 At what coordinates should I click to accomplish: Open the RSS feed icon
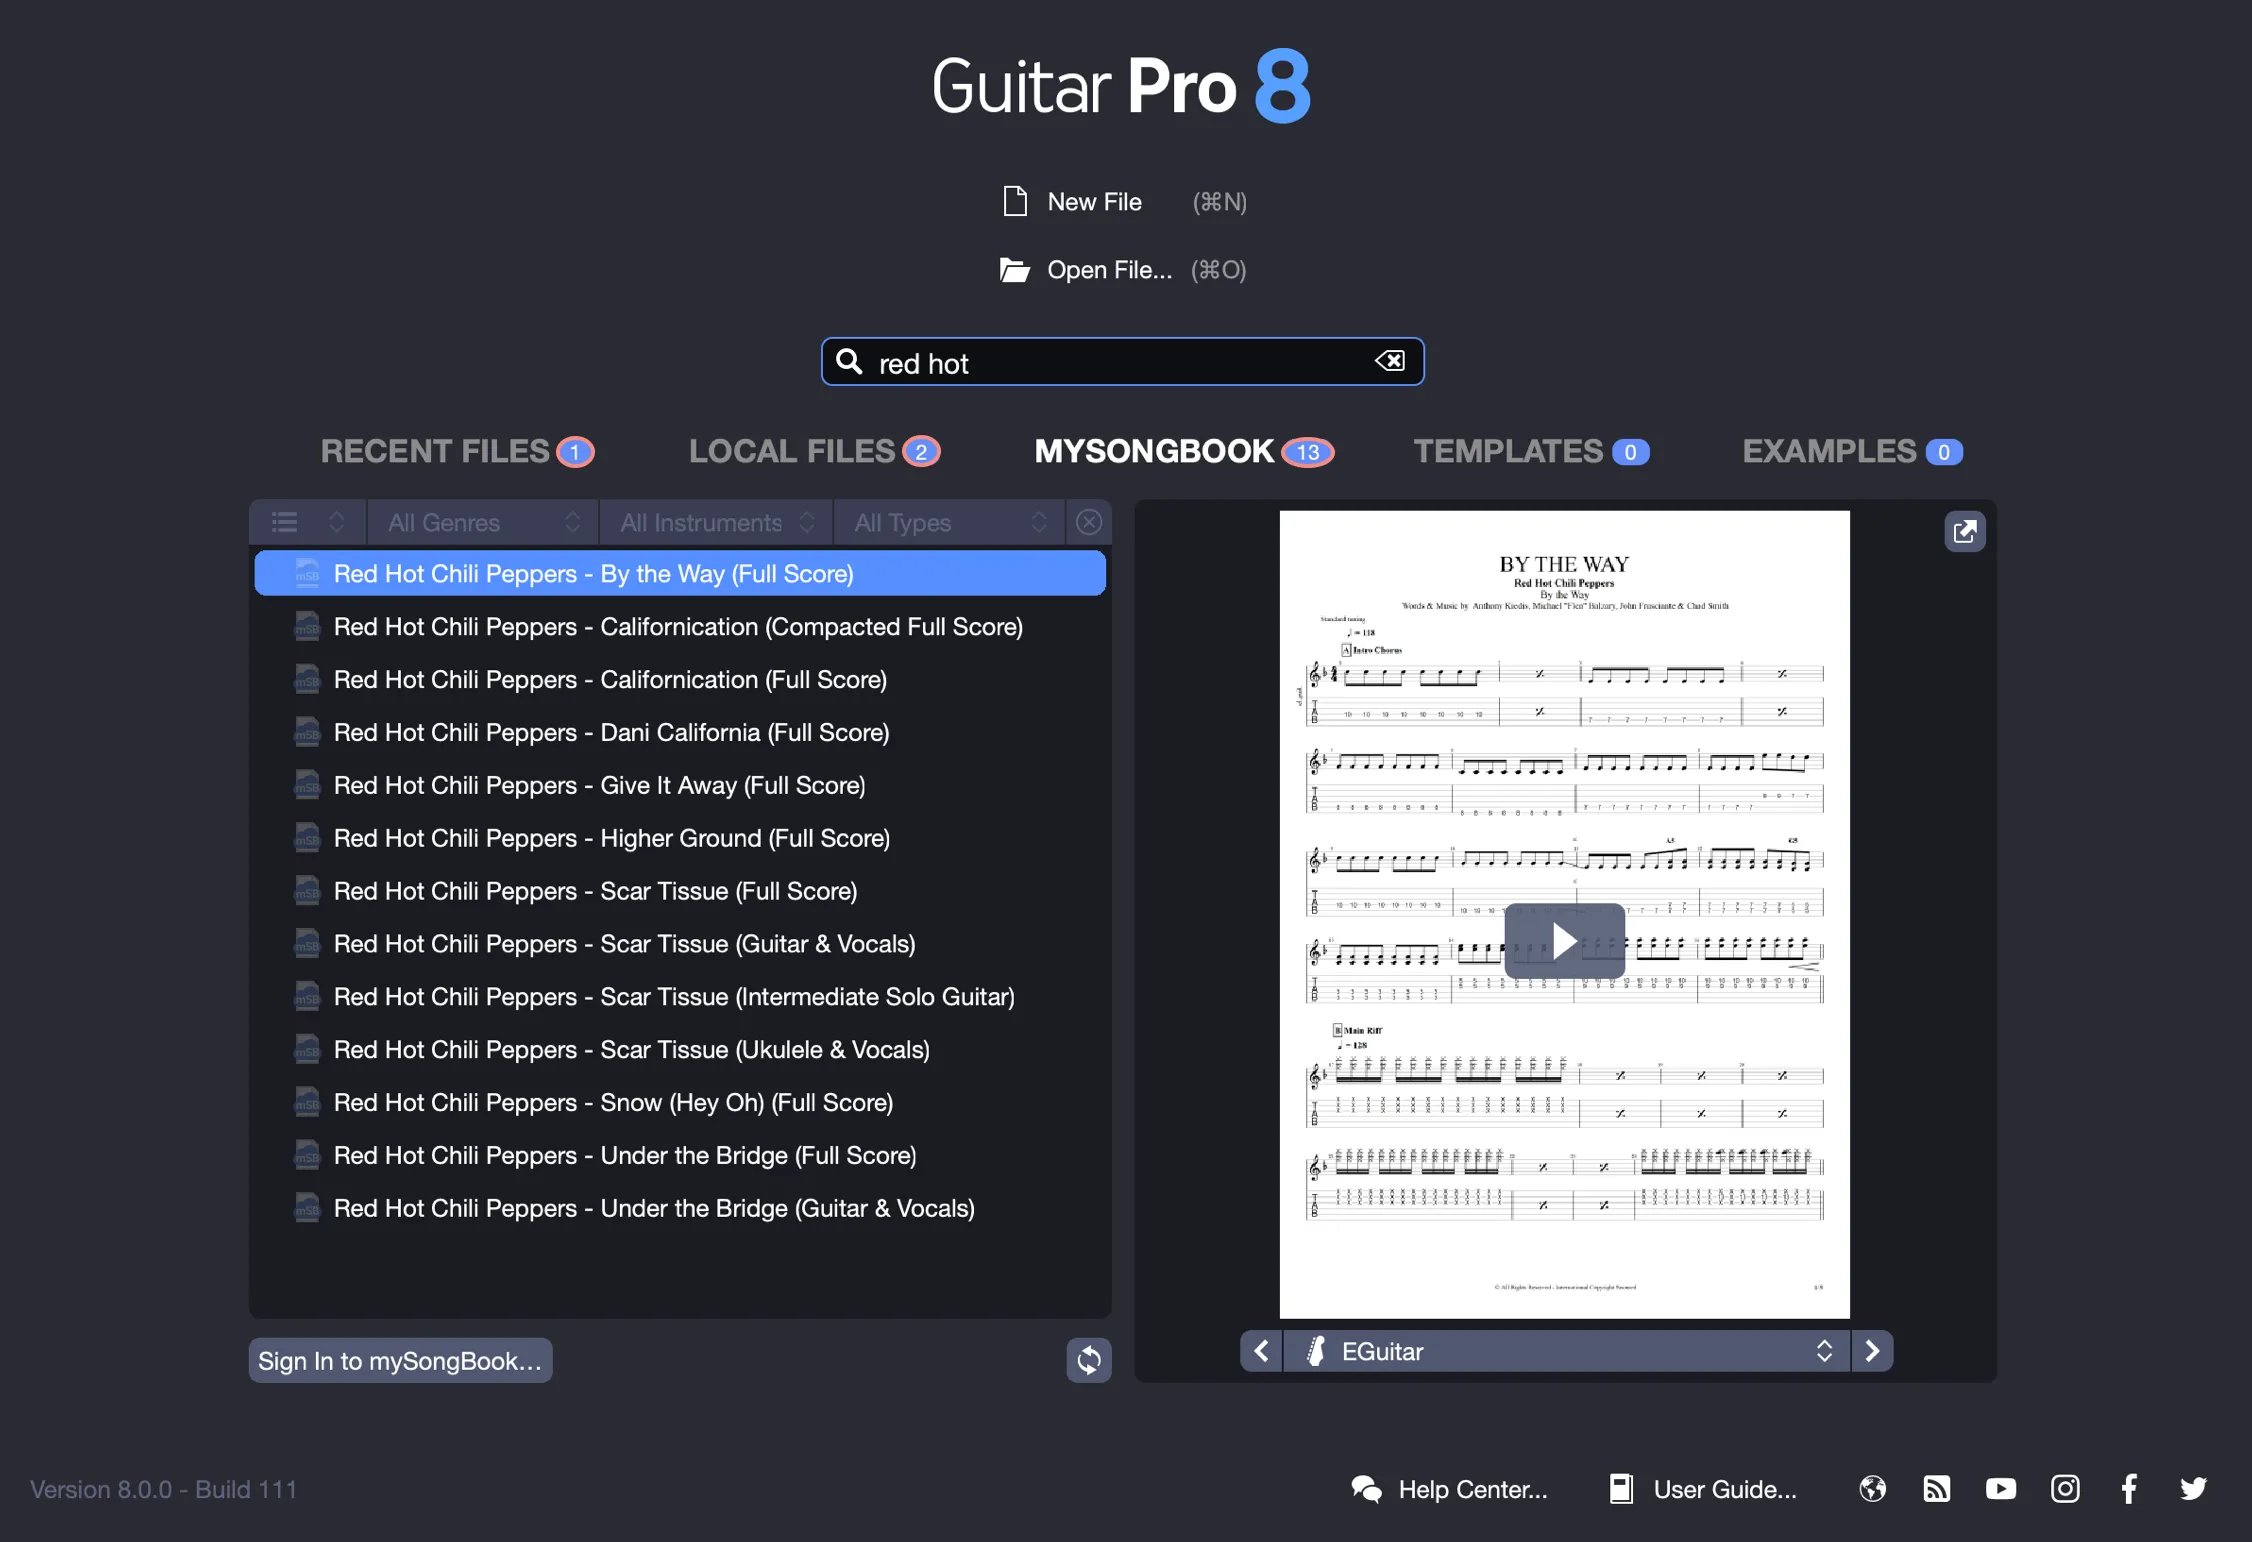point(1937,1489)
